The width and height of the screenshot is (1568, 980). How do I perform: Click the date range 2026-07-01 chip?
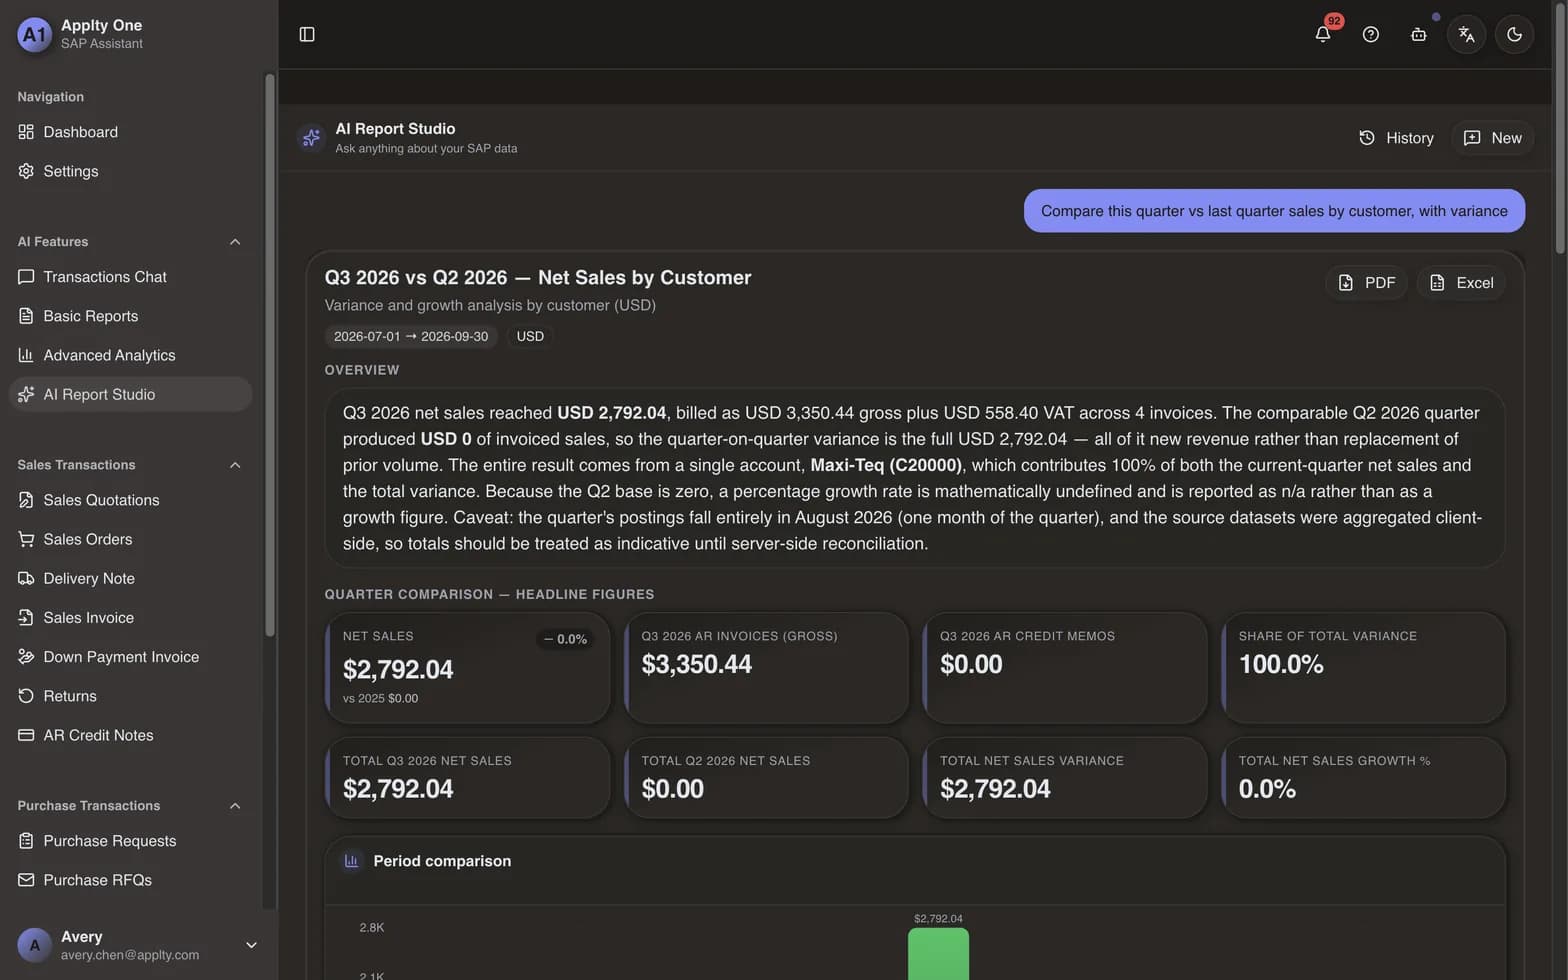click(411, 336)
